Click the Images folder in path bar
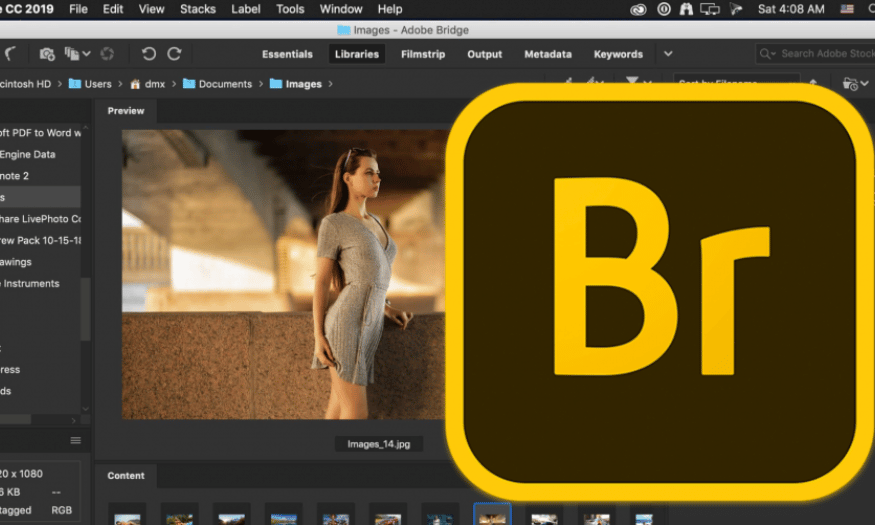 point(304,84)
